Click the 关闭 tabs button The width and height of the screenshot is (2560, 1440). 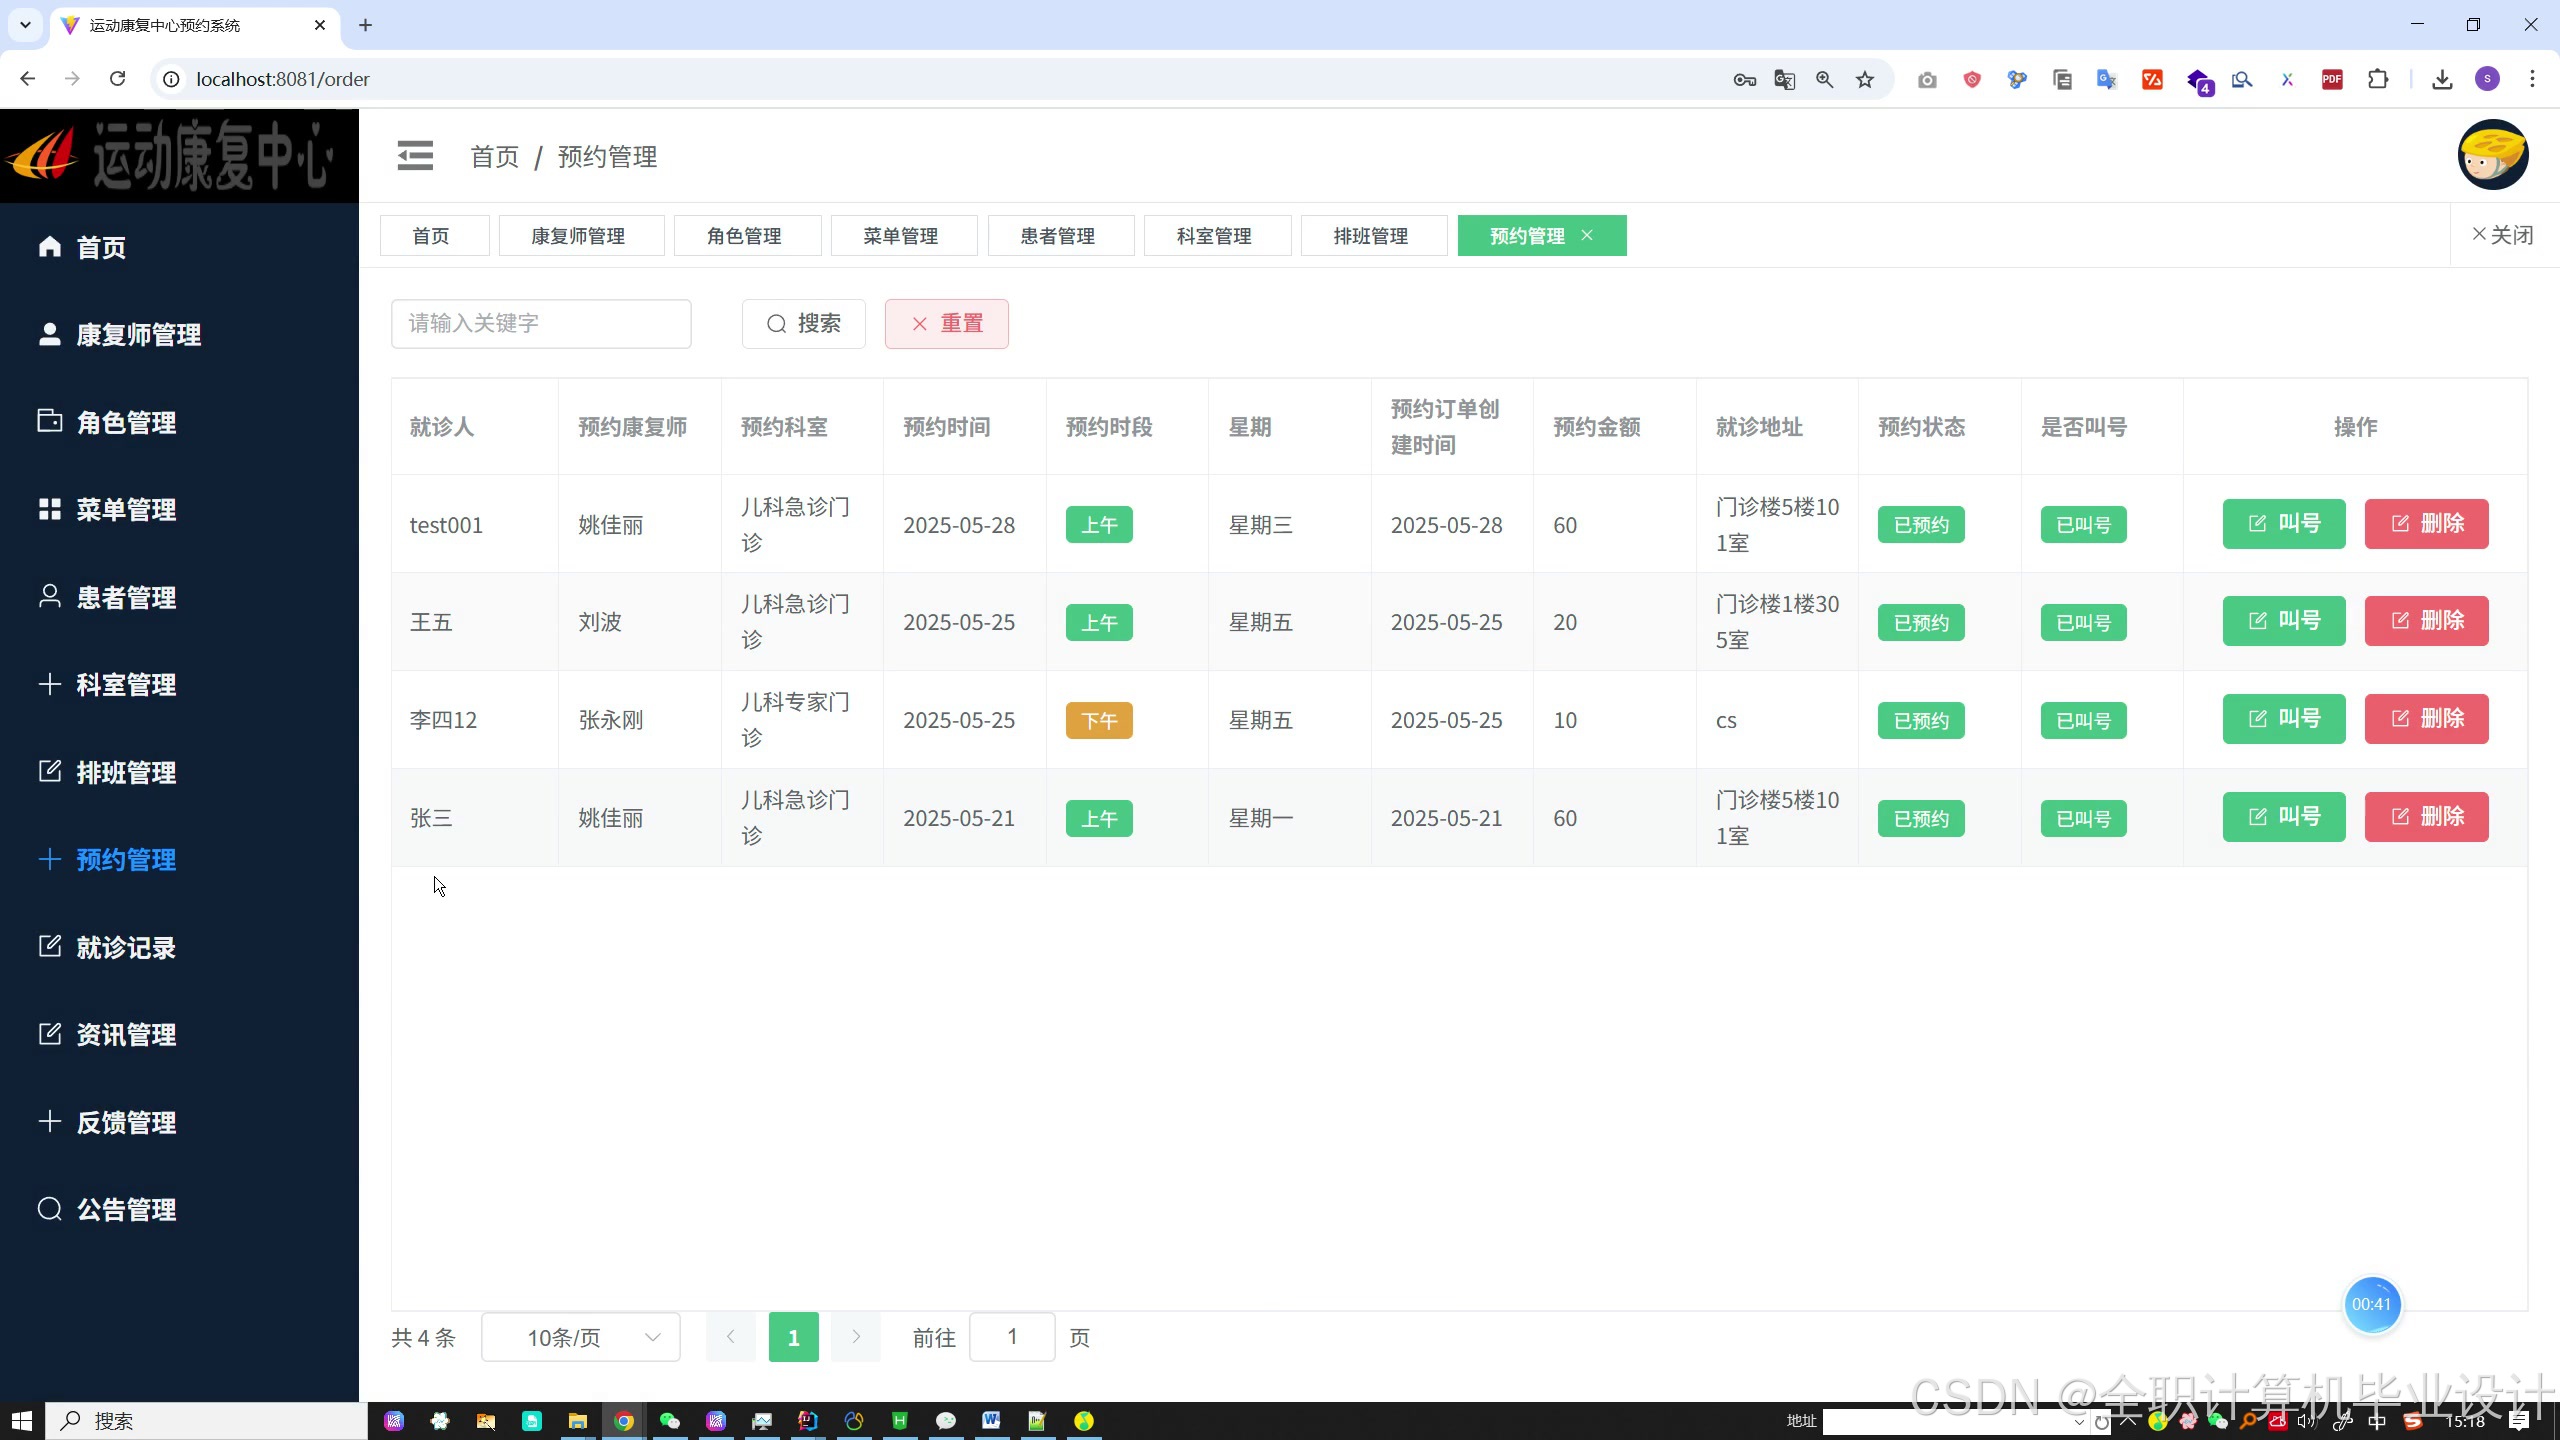(2502, 235)
